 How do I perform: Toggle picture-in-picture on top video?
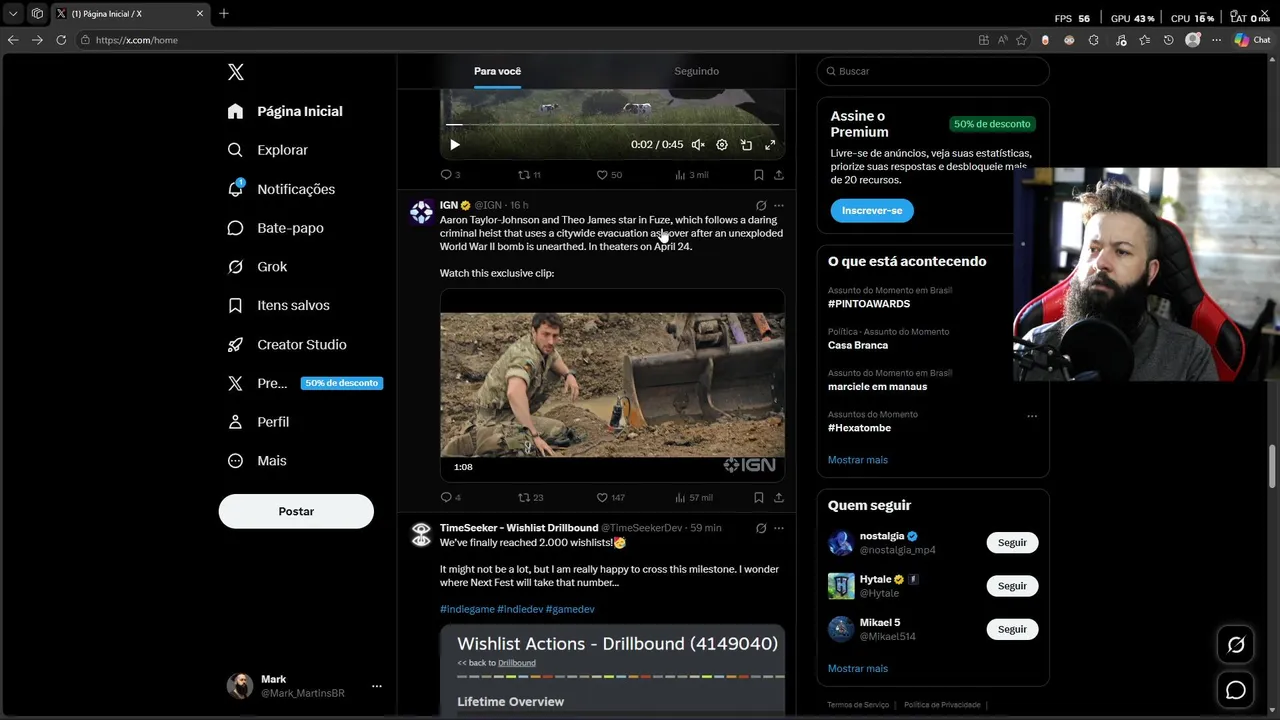(746, 145)
